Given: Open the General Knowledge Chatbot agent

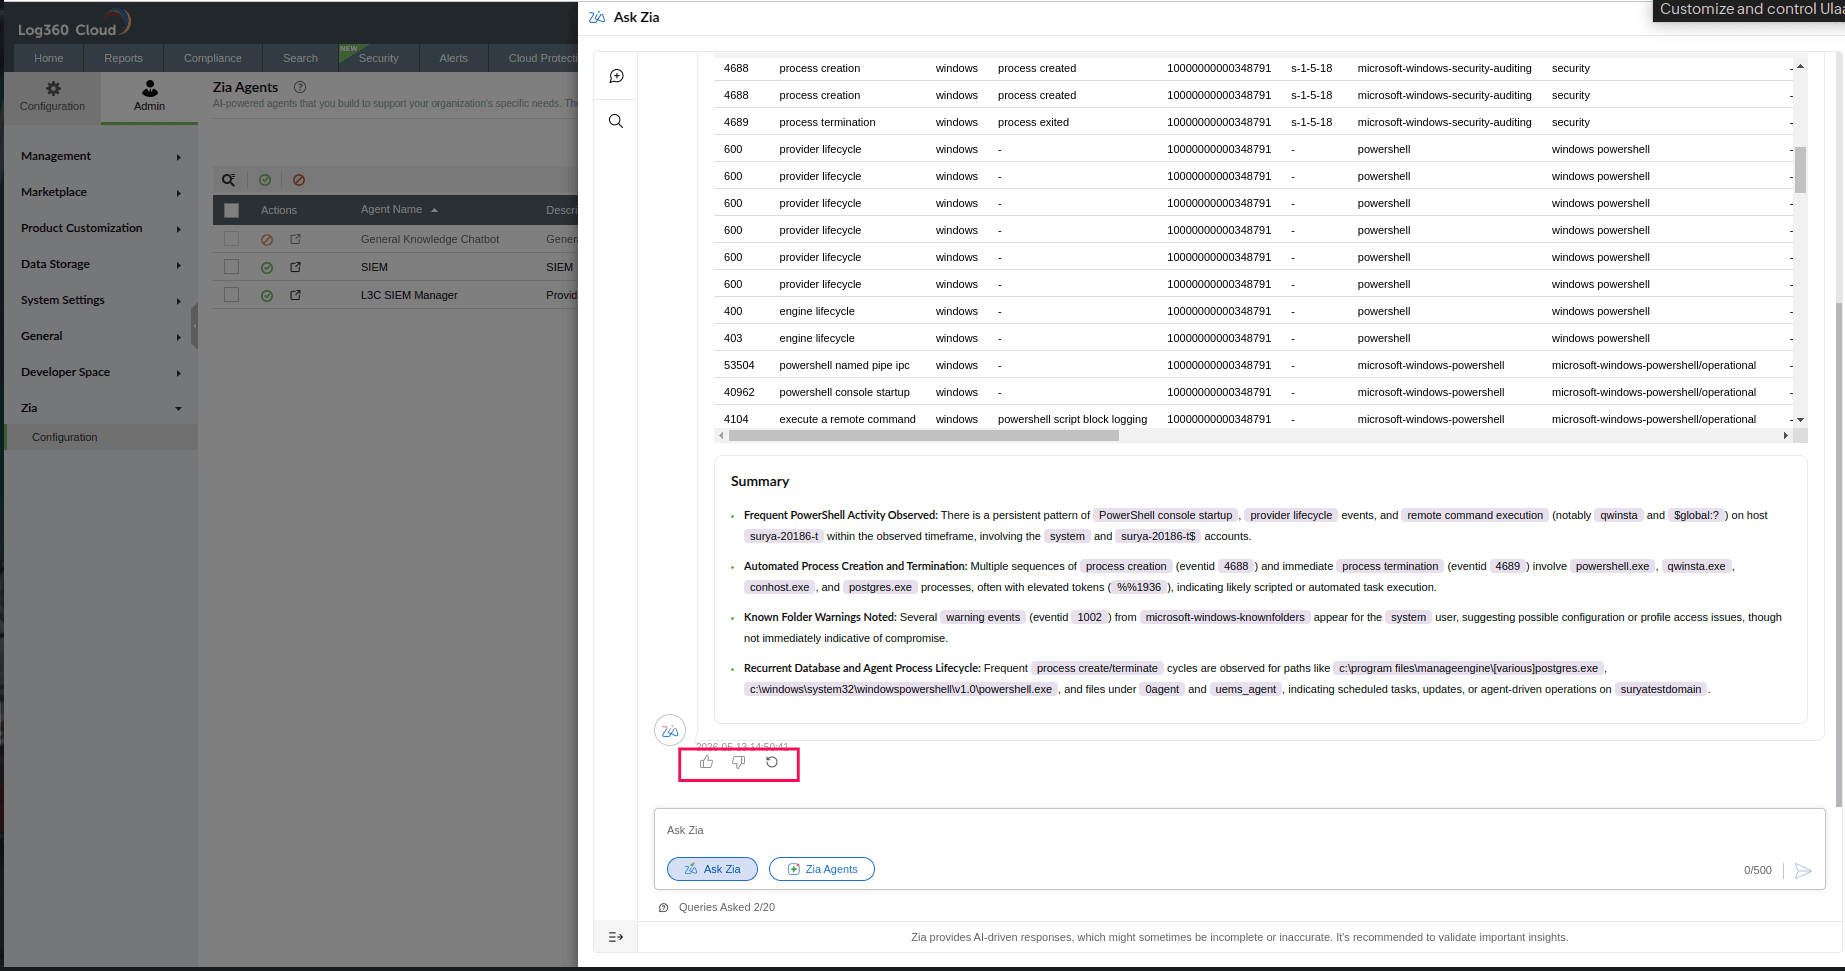Looking at the screenshot, I should 430,239.
